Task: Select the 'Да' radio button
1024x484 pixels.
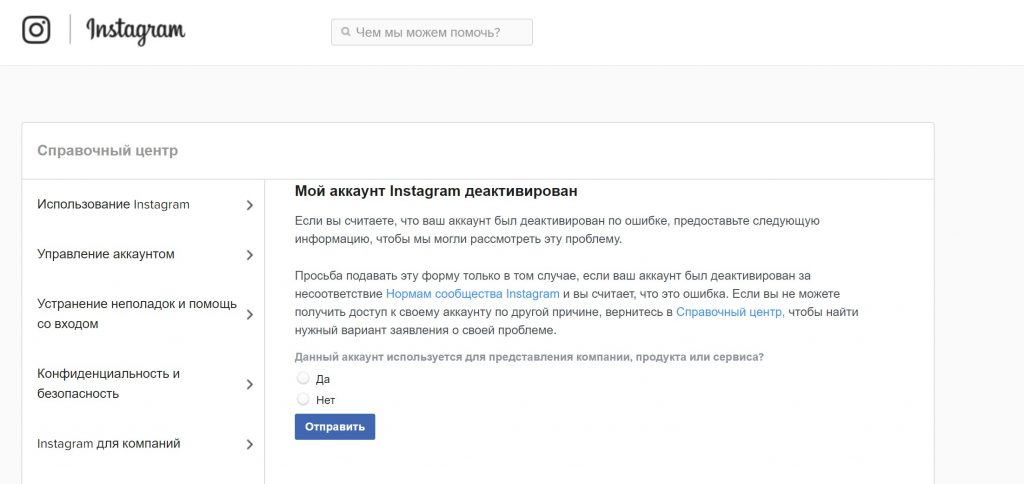Action: click(x=303, y=379)
